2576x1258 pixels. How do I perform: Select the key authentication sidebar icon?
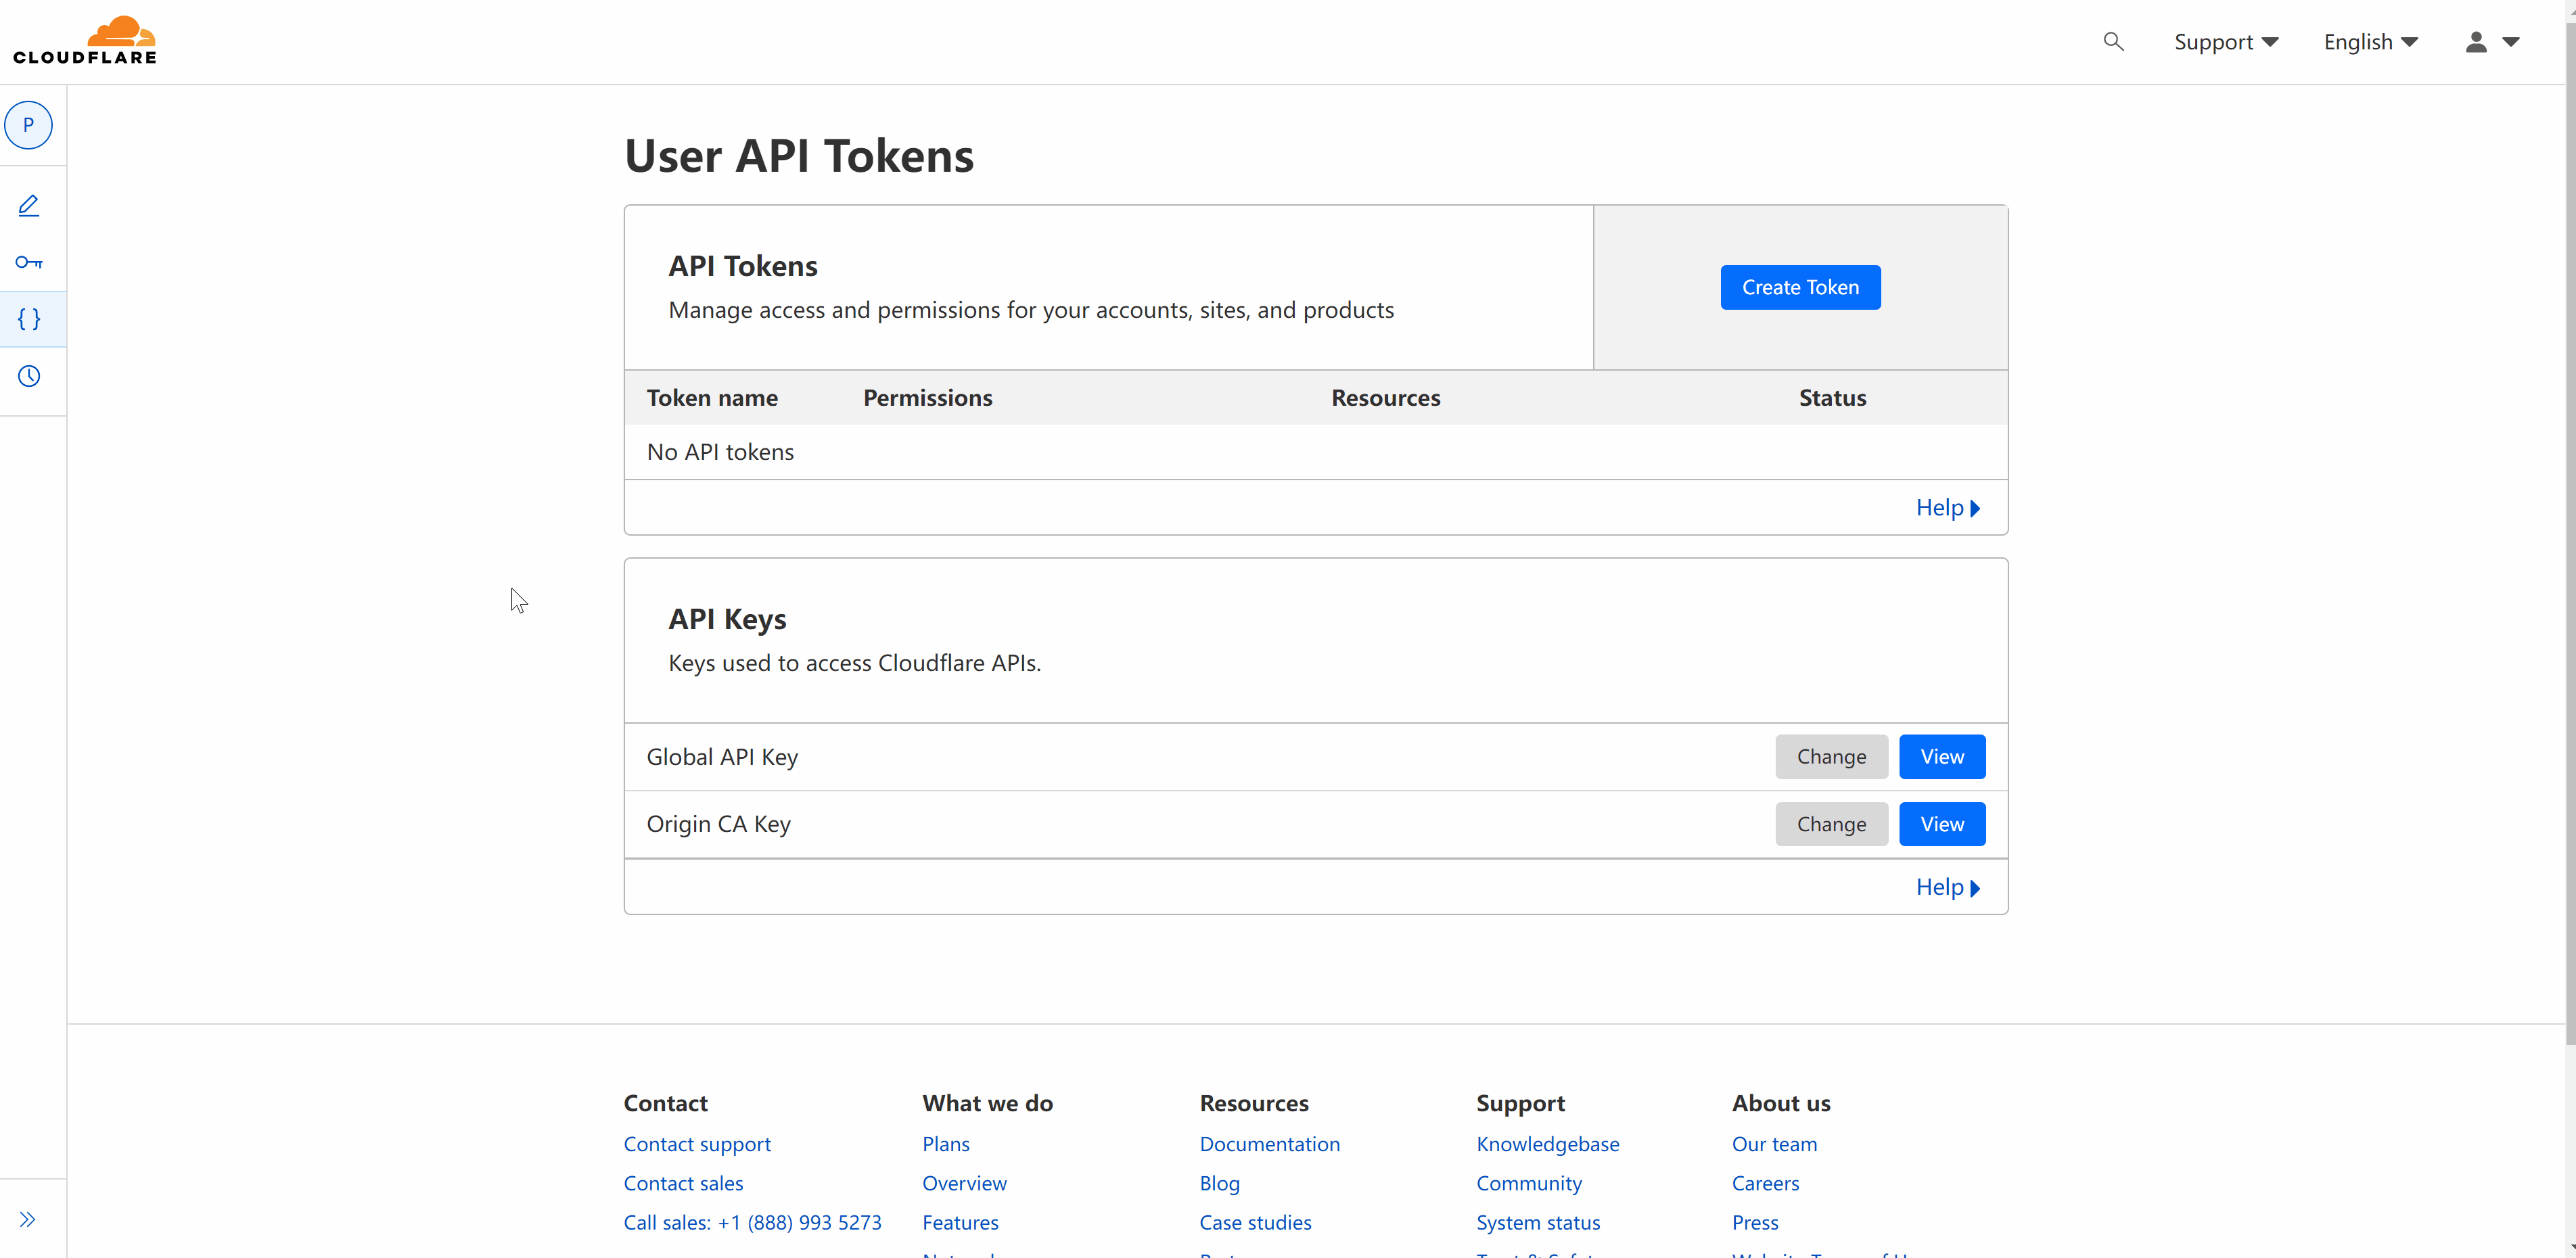(28, 263)
